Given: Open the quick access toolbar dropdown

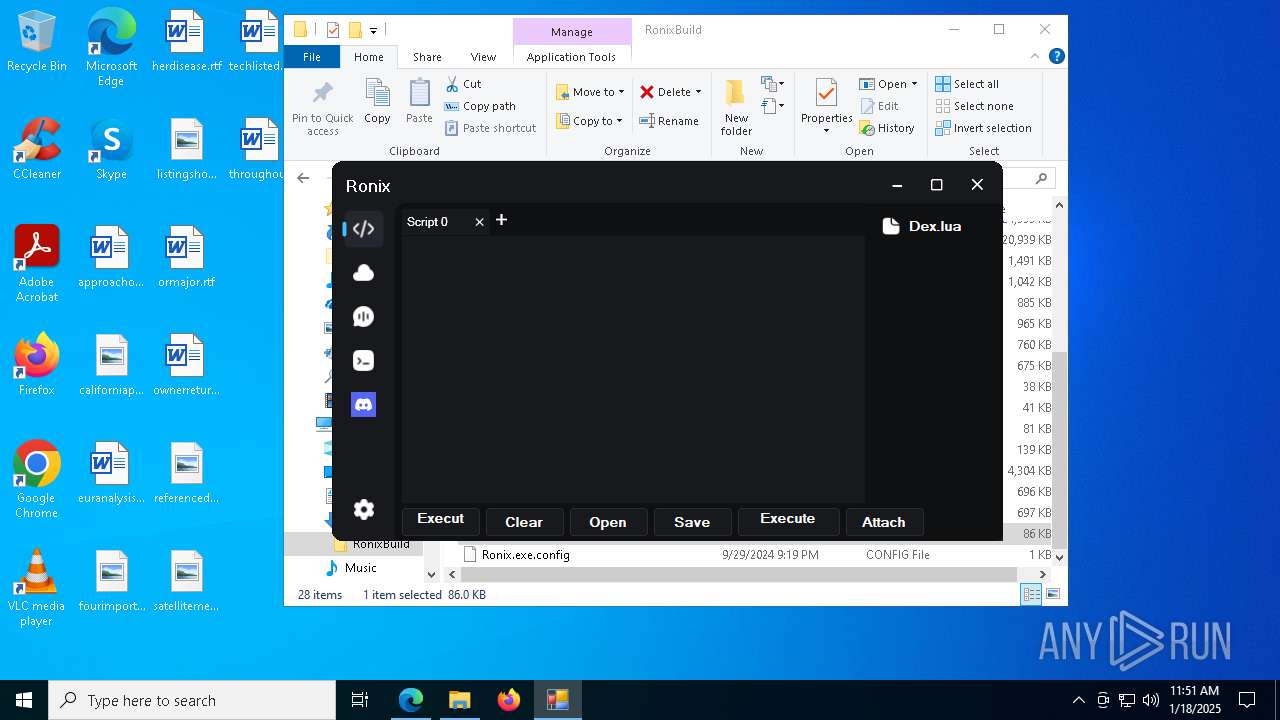Looking at the screenshot, I should point(373,31).
